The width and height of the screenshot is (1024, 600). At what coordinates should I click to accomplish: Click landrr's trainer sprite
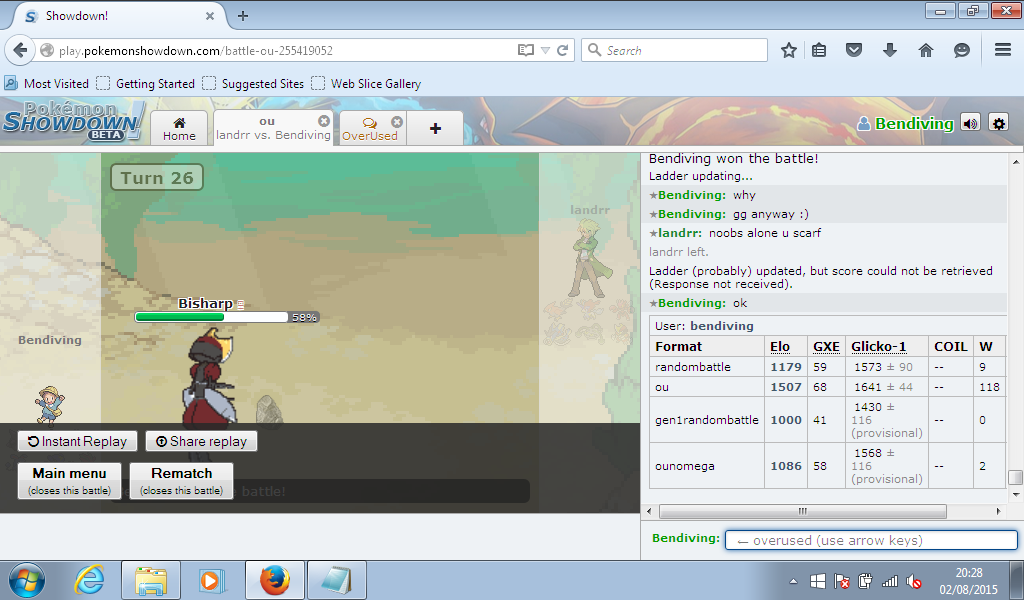pos(588,259)
